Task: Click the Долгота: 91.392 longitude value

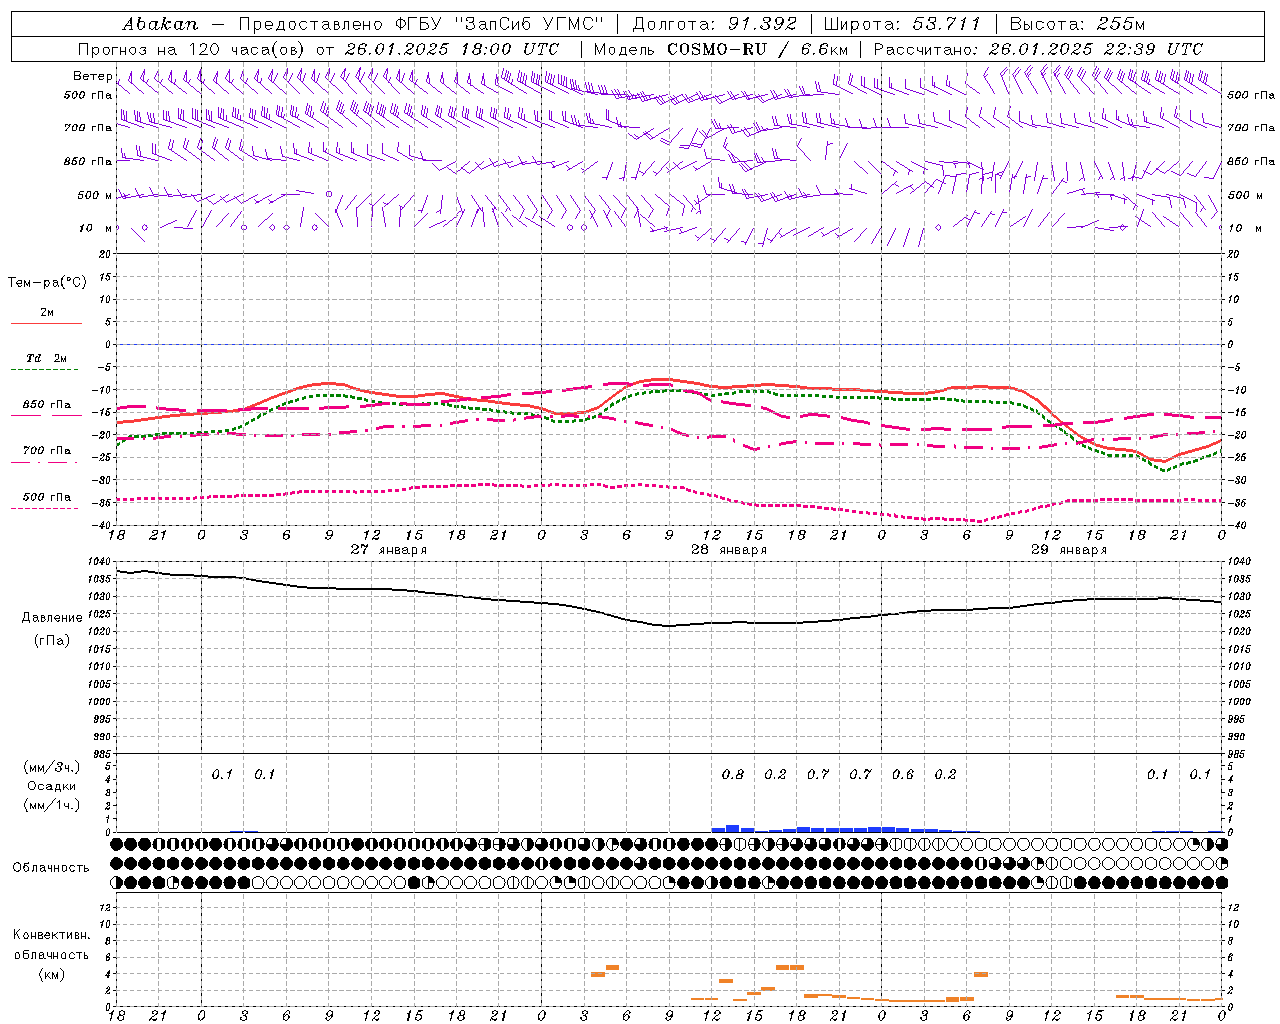Action: click(x=715, y=24)
